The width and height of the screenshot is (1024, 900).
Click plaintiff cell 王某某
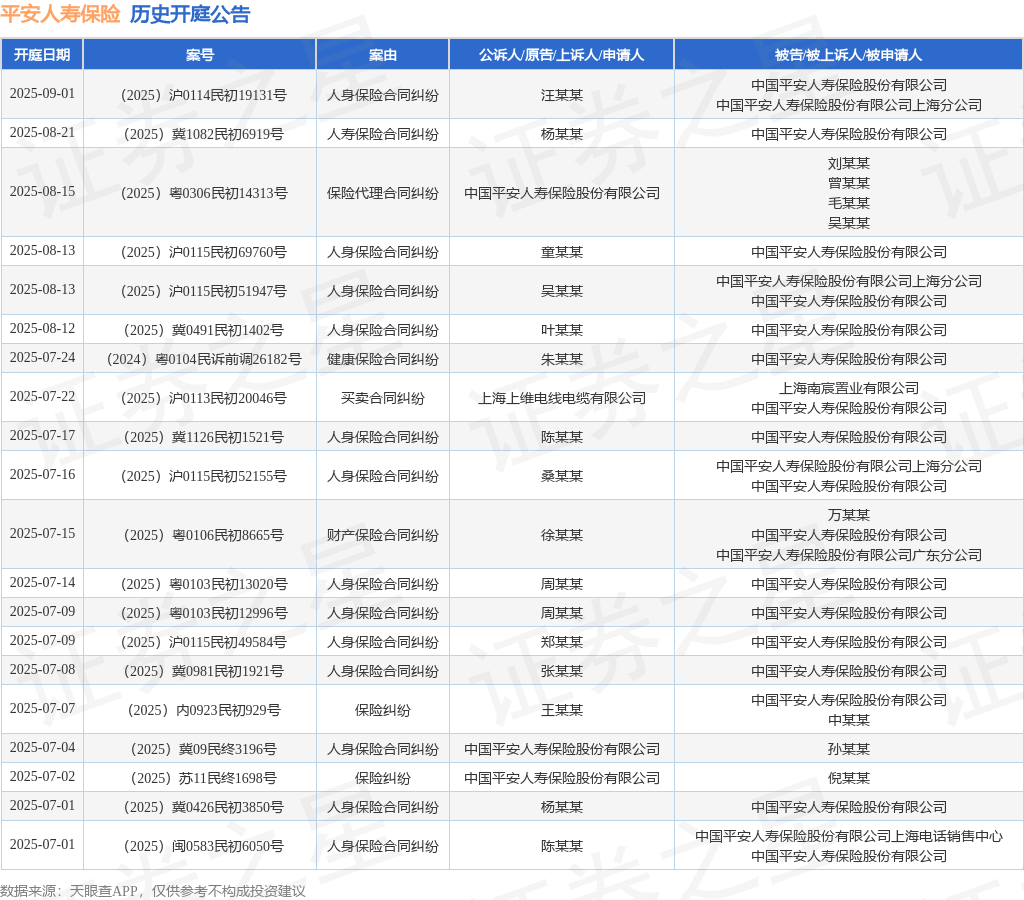coord(562,711)
